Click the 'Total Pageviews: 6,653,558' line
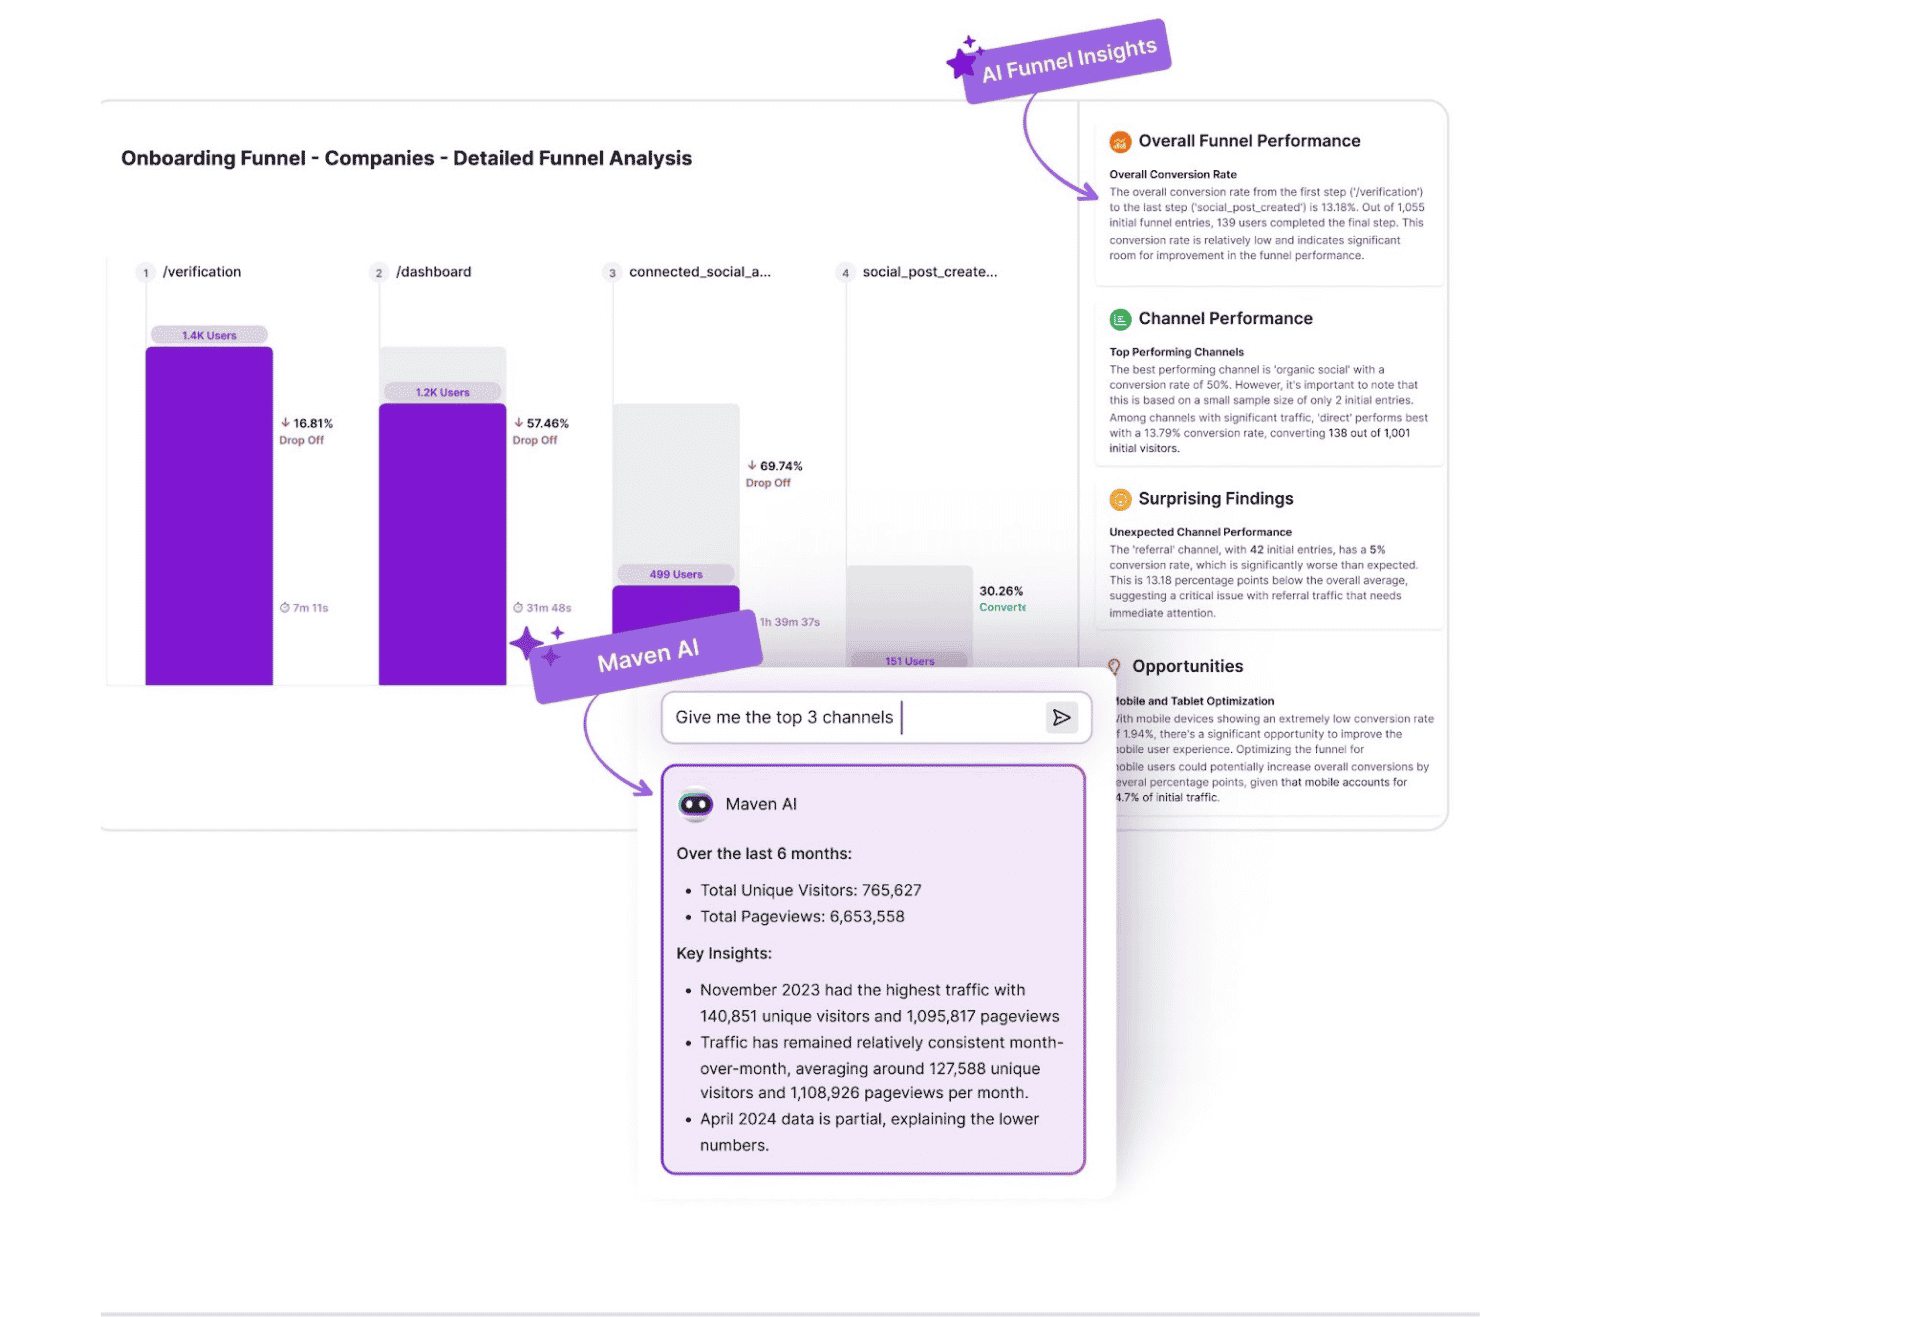 coord(802,916)
